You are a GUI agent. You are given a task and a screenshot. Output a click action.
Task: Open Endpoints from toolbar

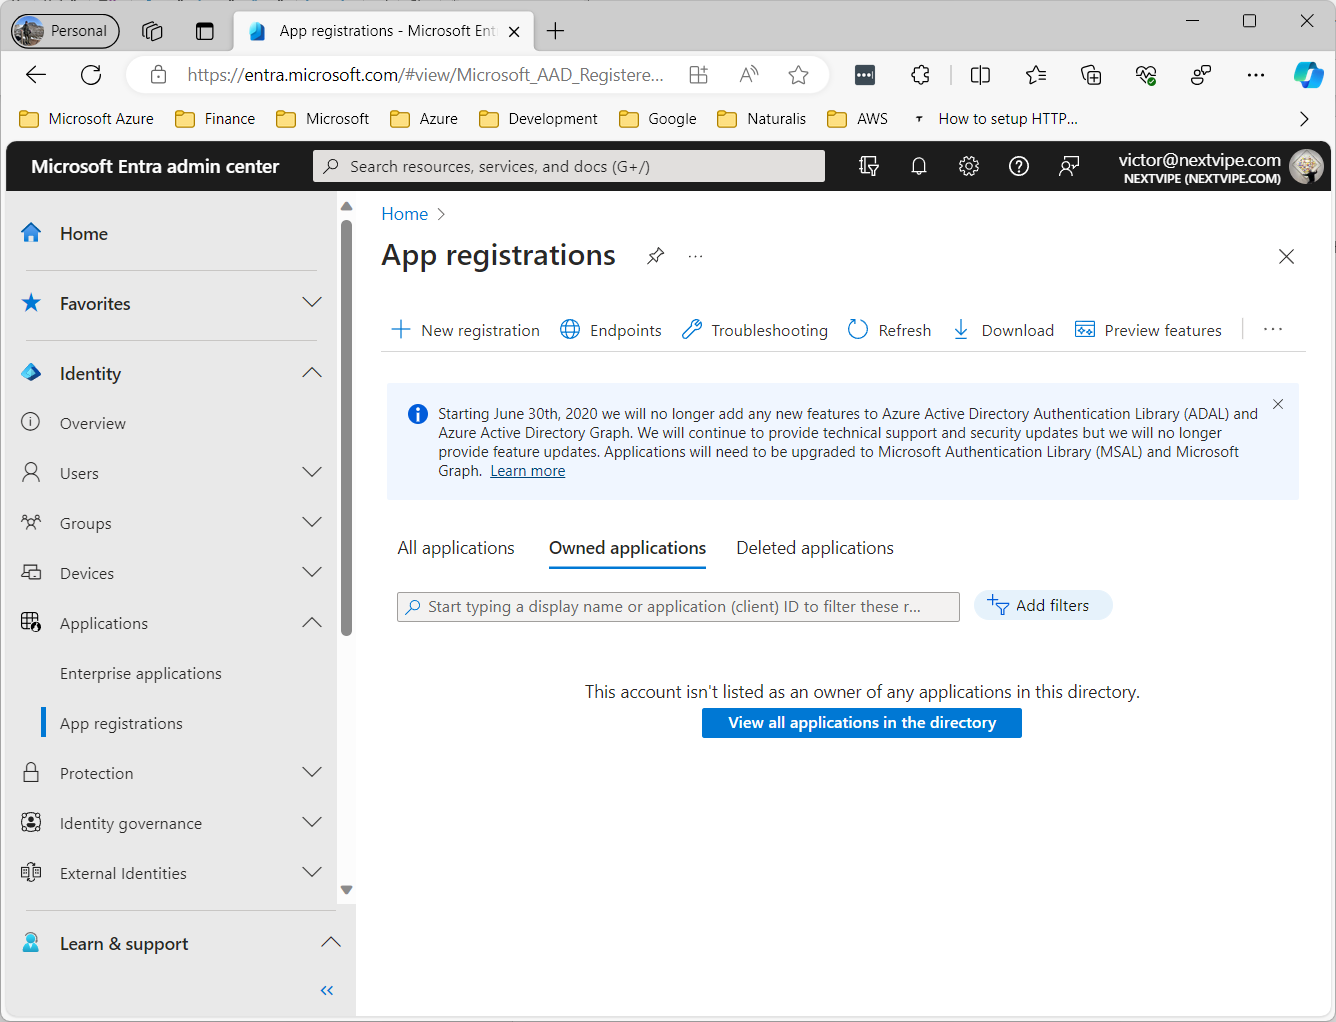click(611, 330)
